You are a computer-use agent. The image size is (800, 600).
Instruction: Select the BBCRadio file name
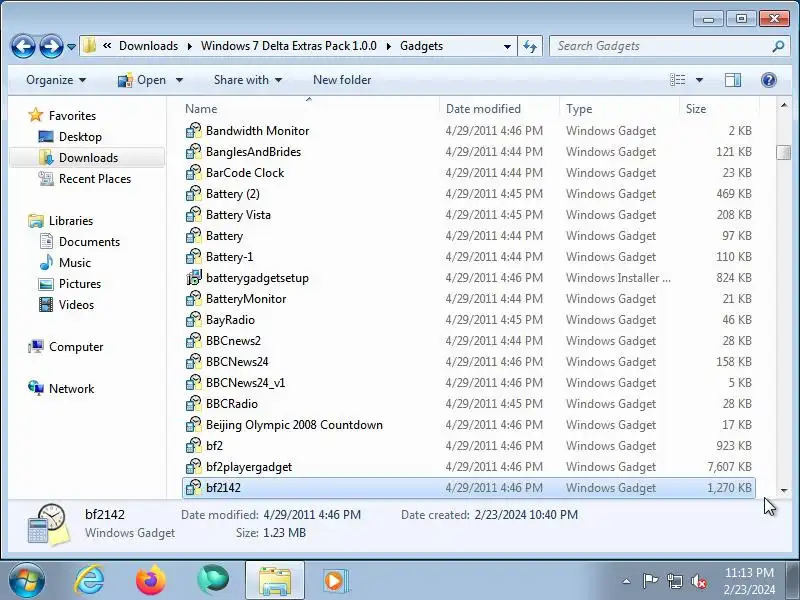coord(232,404)
